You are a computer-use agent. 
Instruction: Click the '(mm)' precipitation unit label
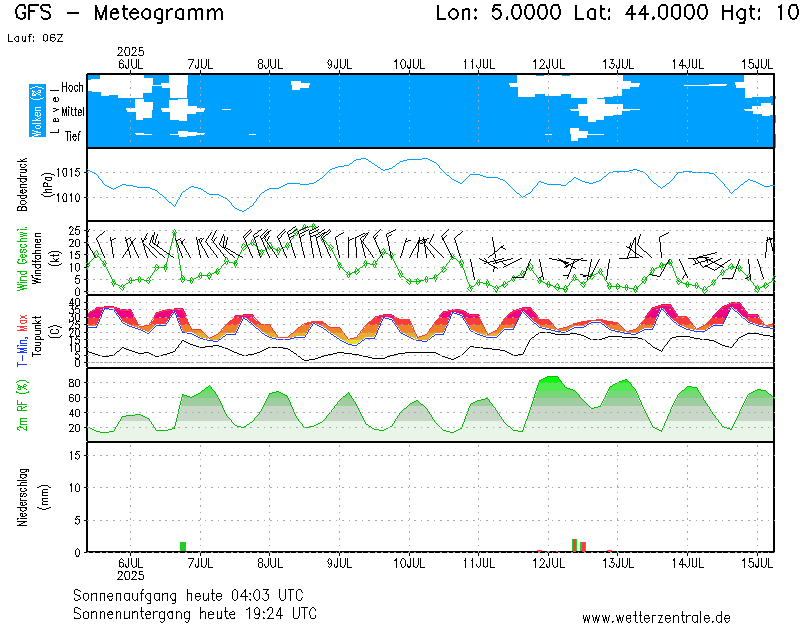45,497
